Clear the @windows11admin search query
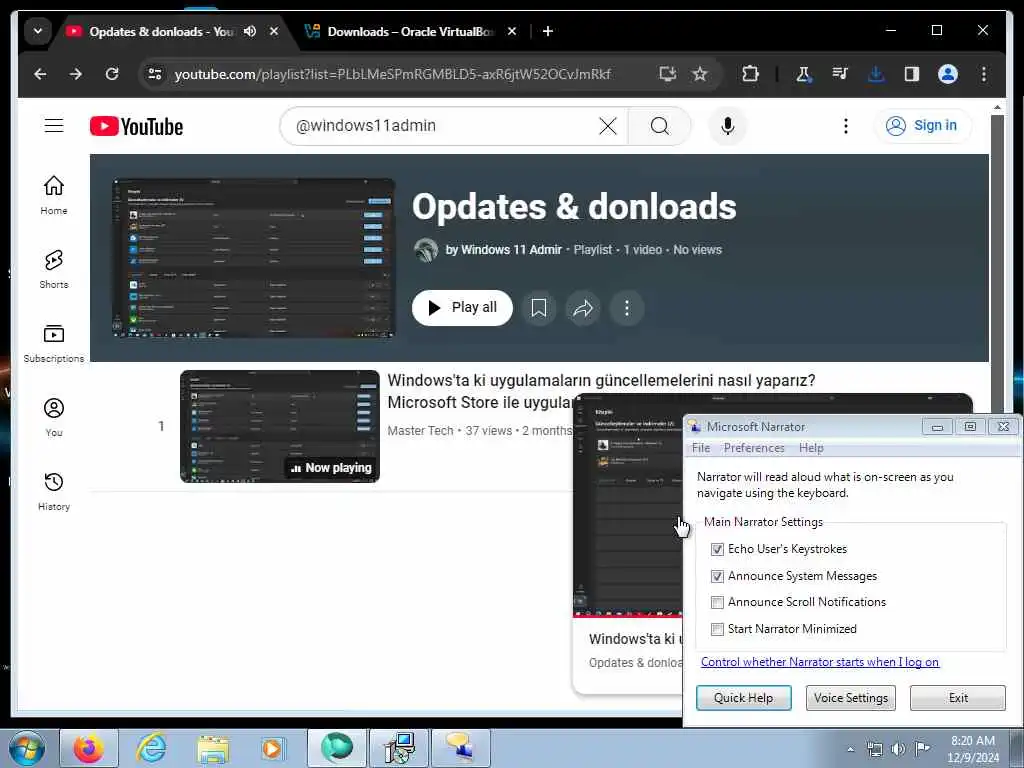 (607, 125)
